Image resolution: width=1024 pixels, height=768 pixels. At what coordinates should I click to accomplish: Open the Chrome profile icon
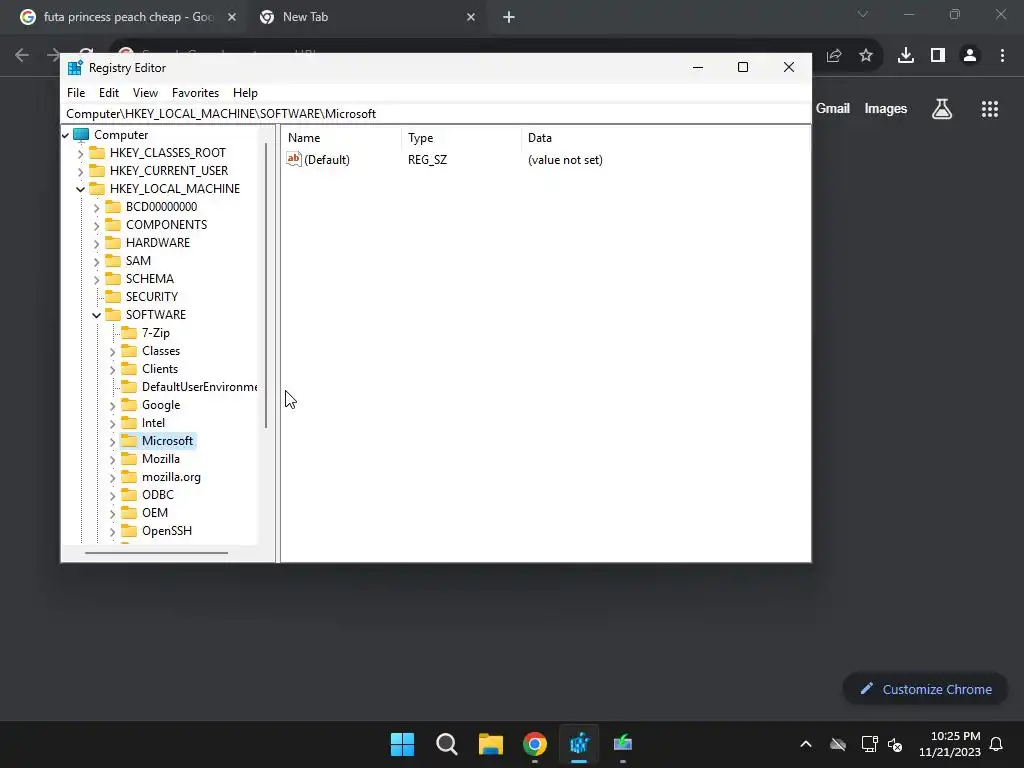970,56
